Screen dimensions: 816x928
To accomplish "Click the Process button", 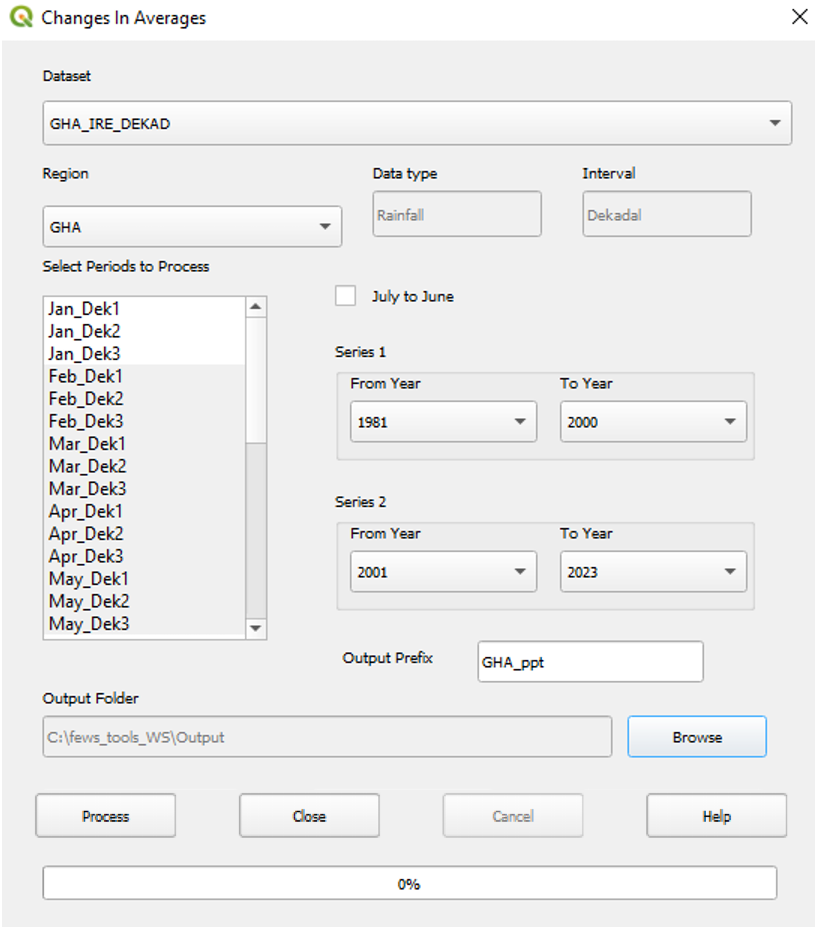I will tap(106, 816).
